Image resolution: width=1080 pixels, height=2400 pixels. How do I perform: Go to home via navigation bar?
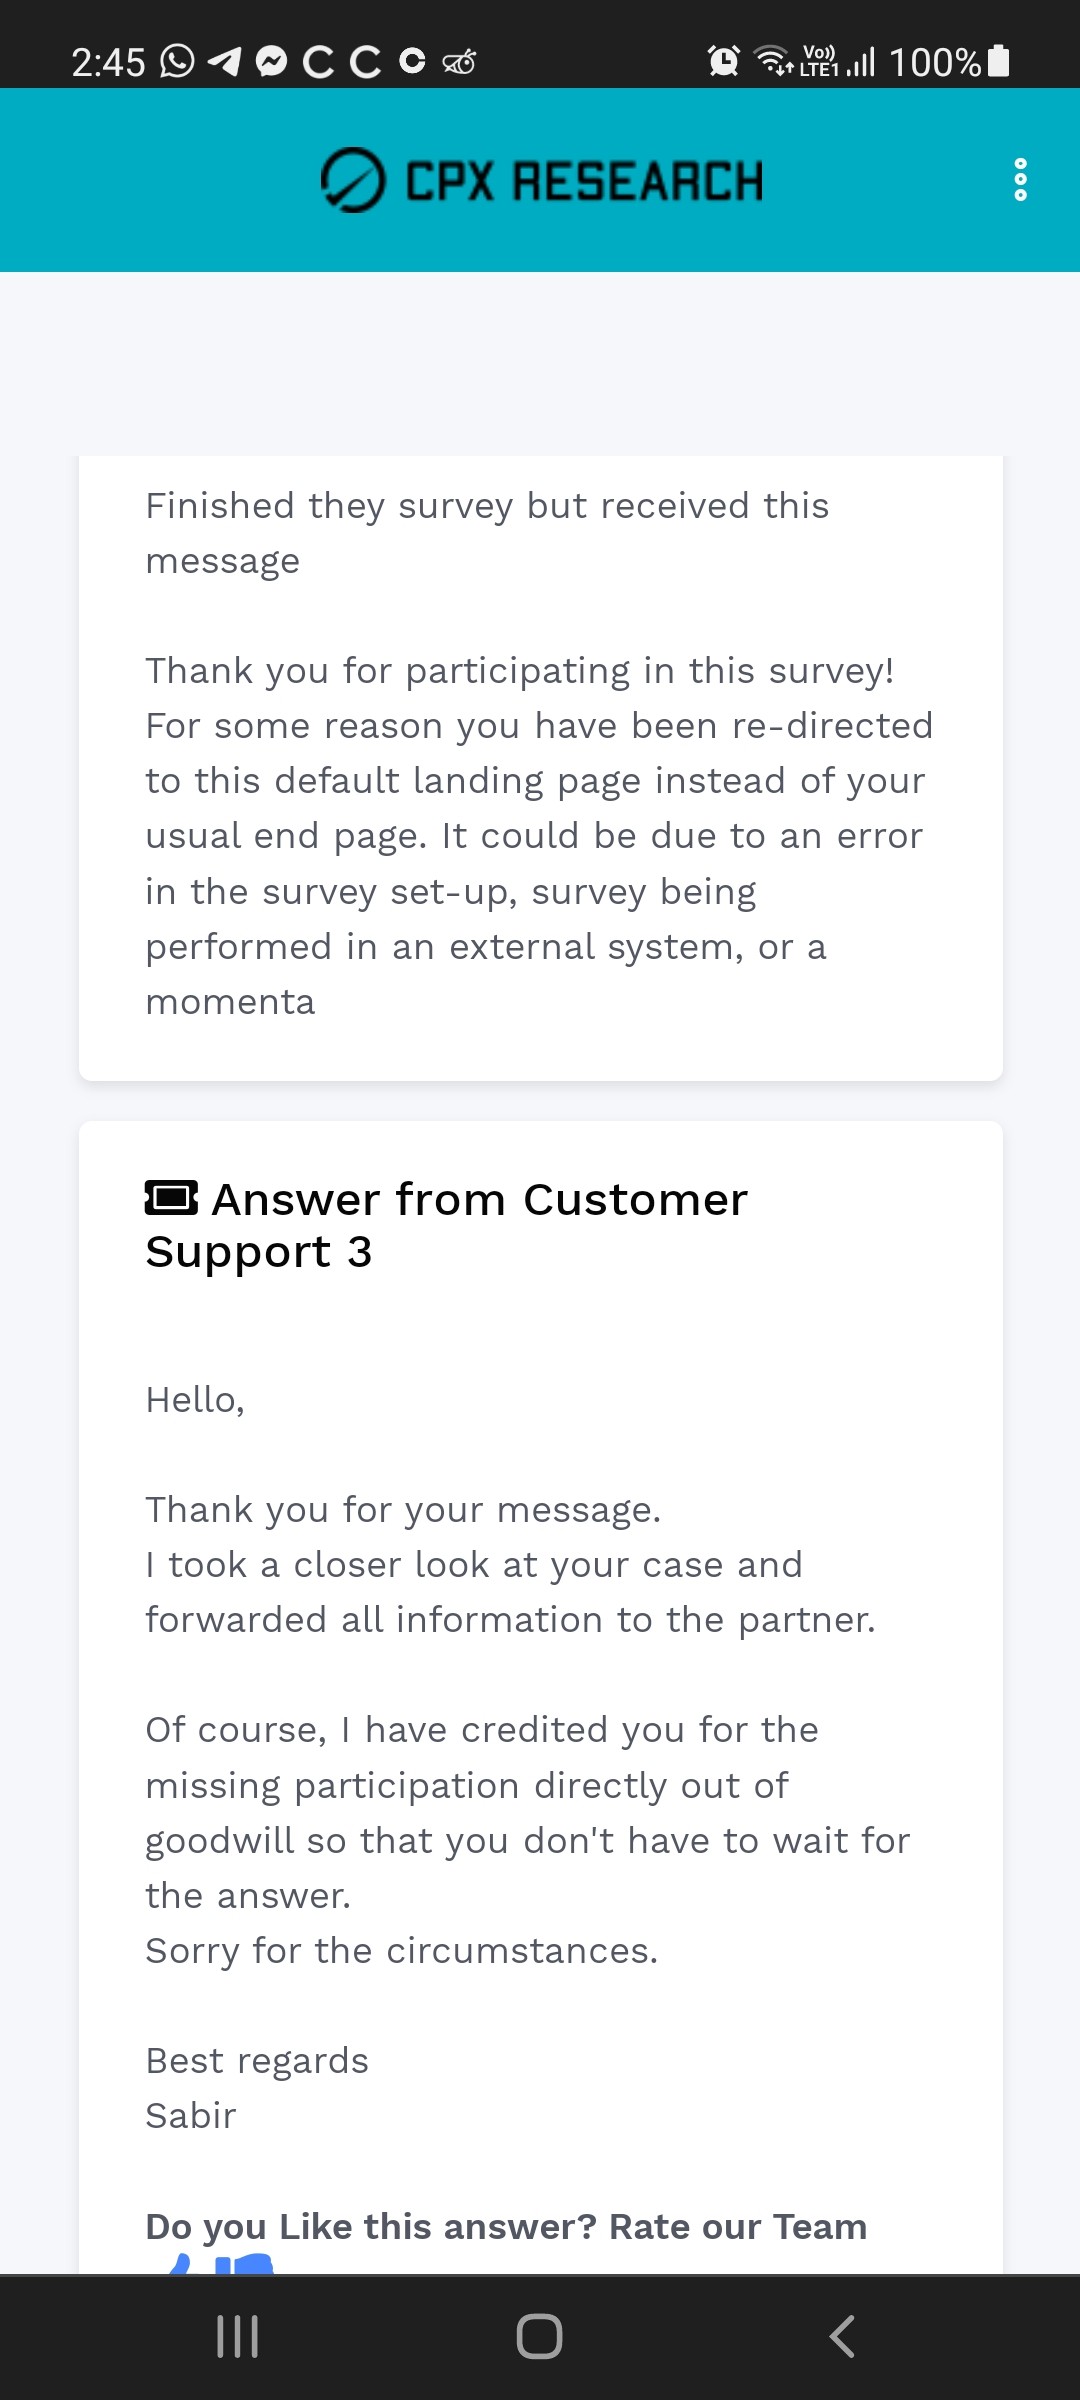[540, 2337]
